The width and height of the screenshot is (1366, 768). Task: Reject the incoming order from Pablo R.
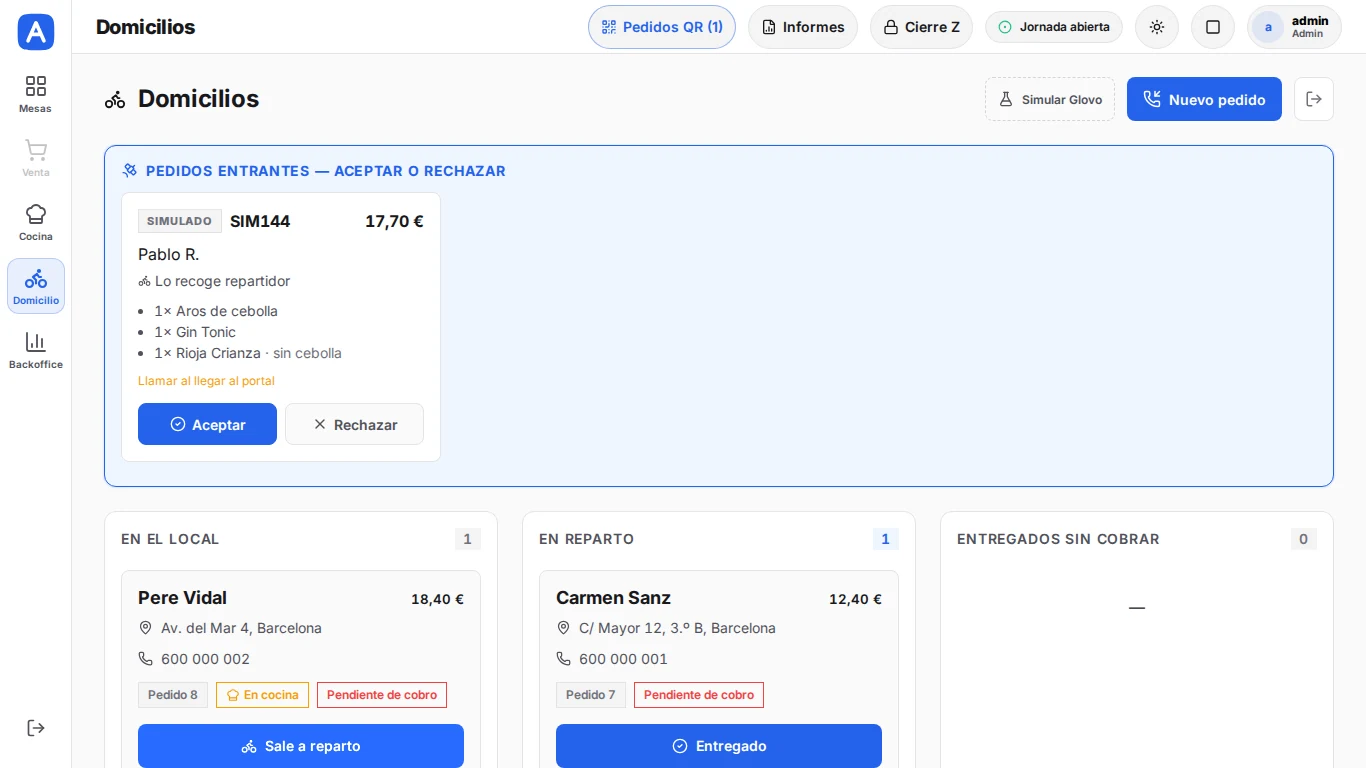pos(354,424)
